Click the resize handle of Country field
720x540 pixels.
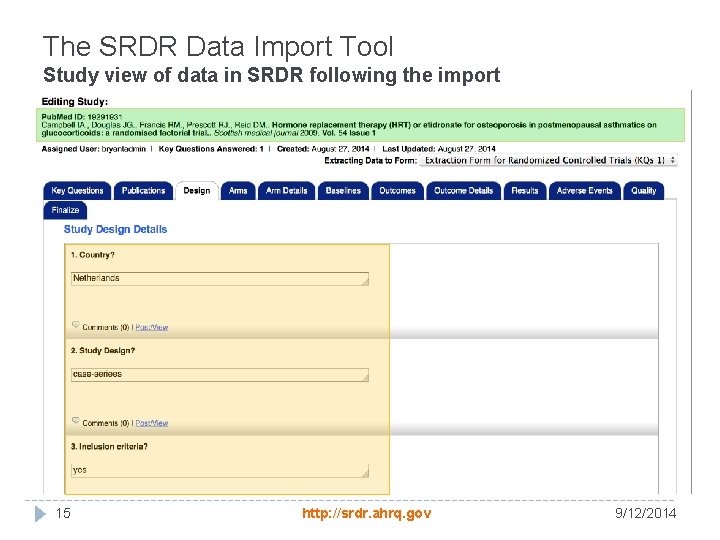(366, 282)
